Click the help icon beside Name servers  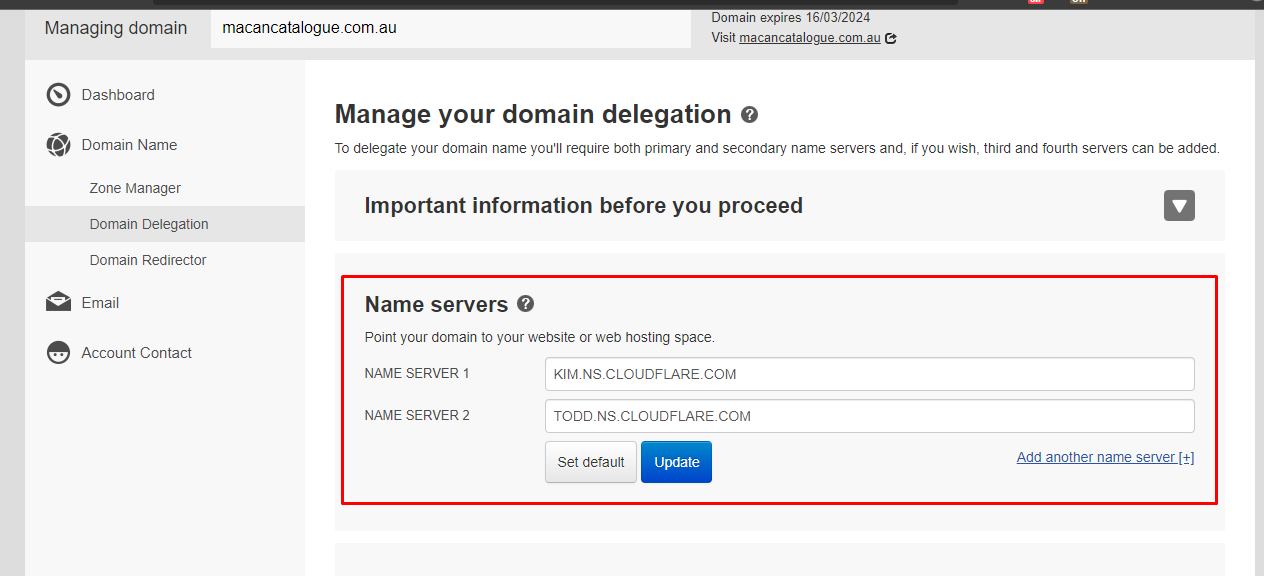click(x=525, y=304)
